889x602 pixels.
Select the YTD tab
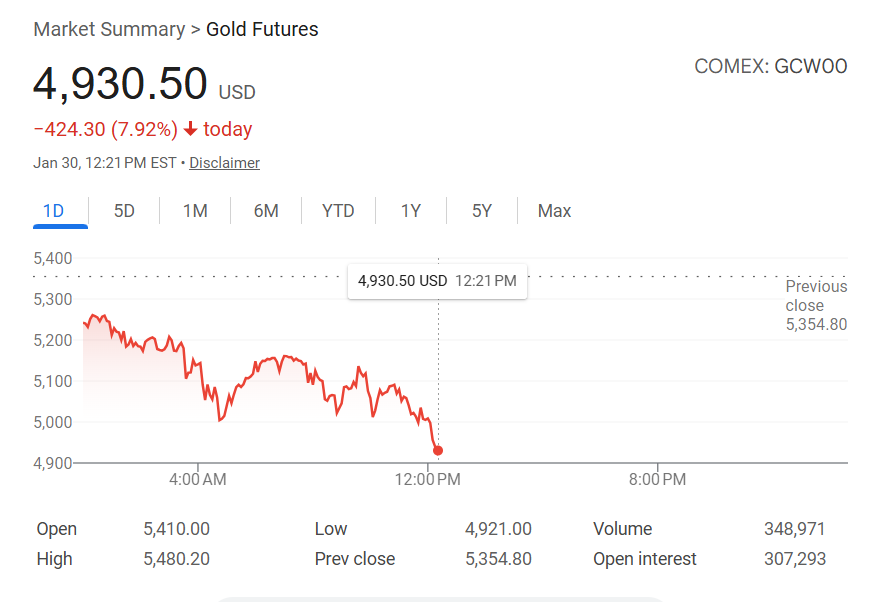(x=338, y=211)
